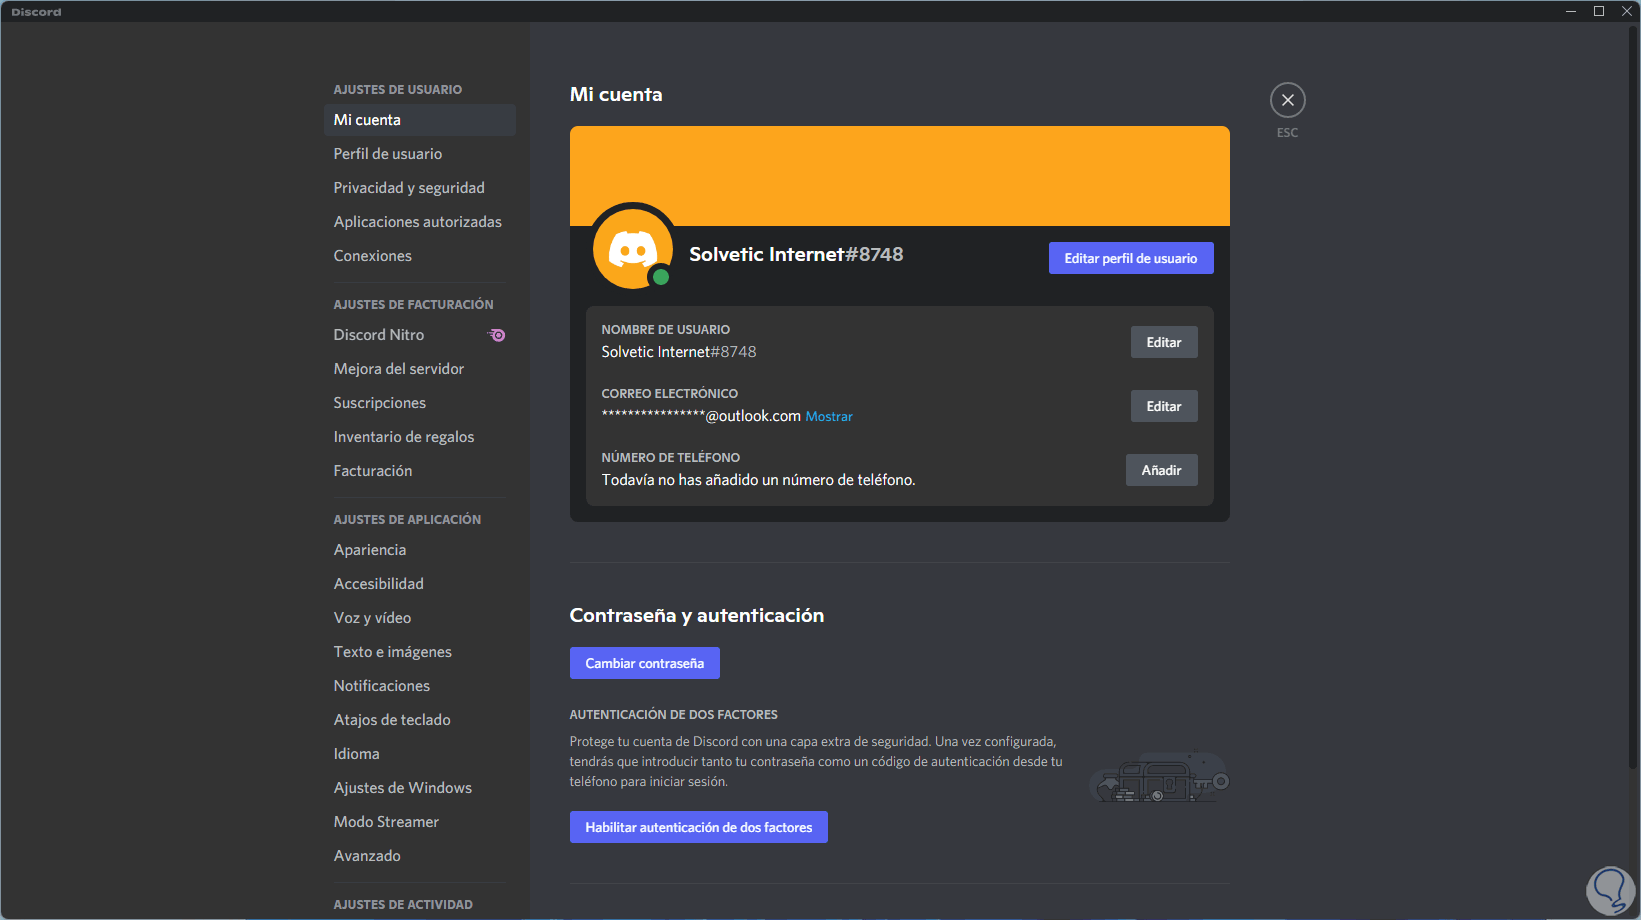Open Facturación settings

(420, 471)
